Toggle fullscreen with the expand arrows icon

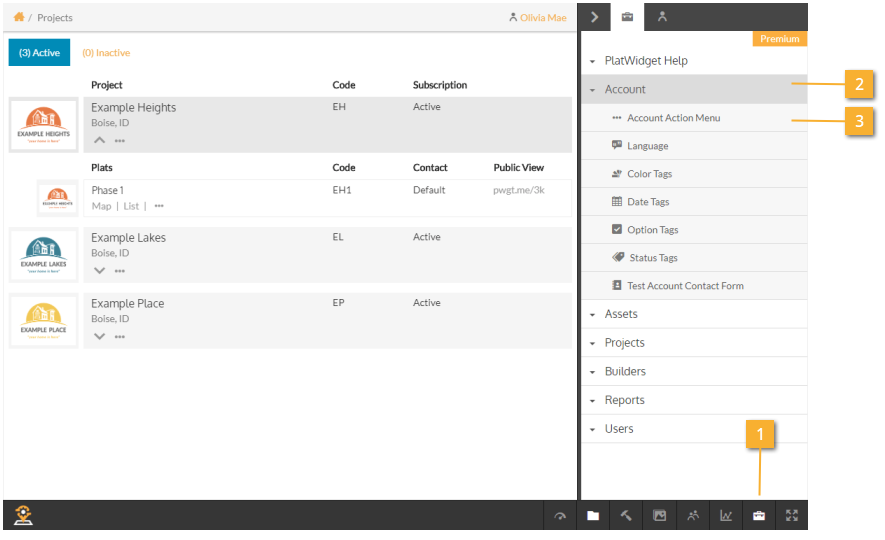tap(792, 516)
